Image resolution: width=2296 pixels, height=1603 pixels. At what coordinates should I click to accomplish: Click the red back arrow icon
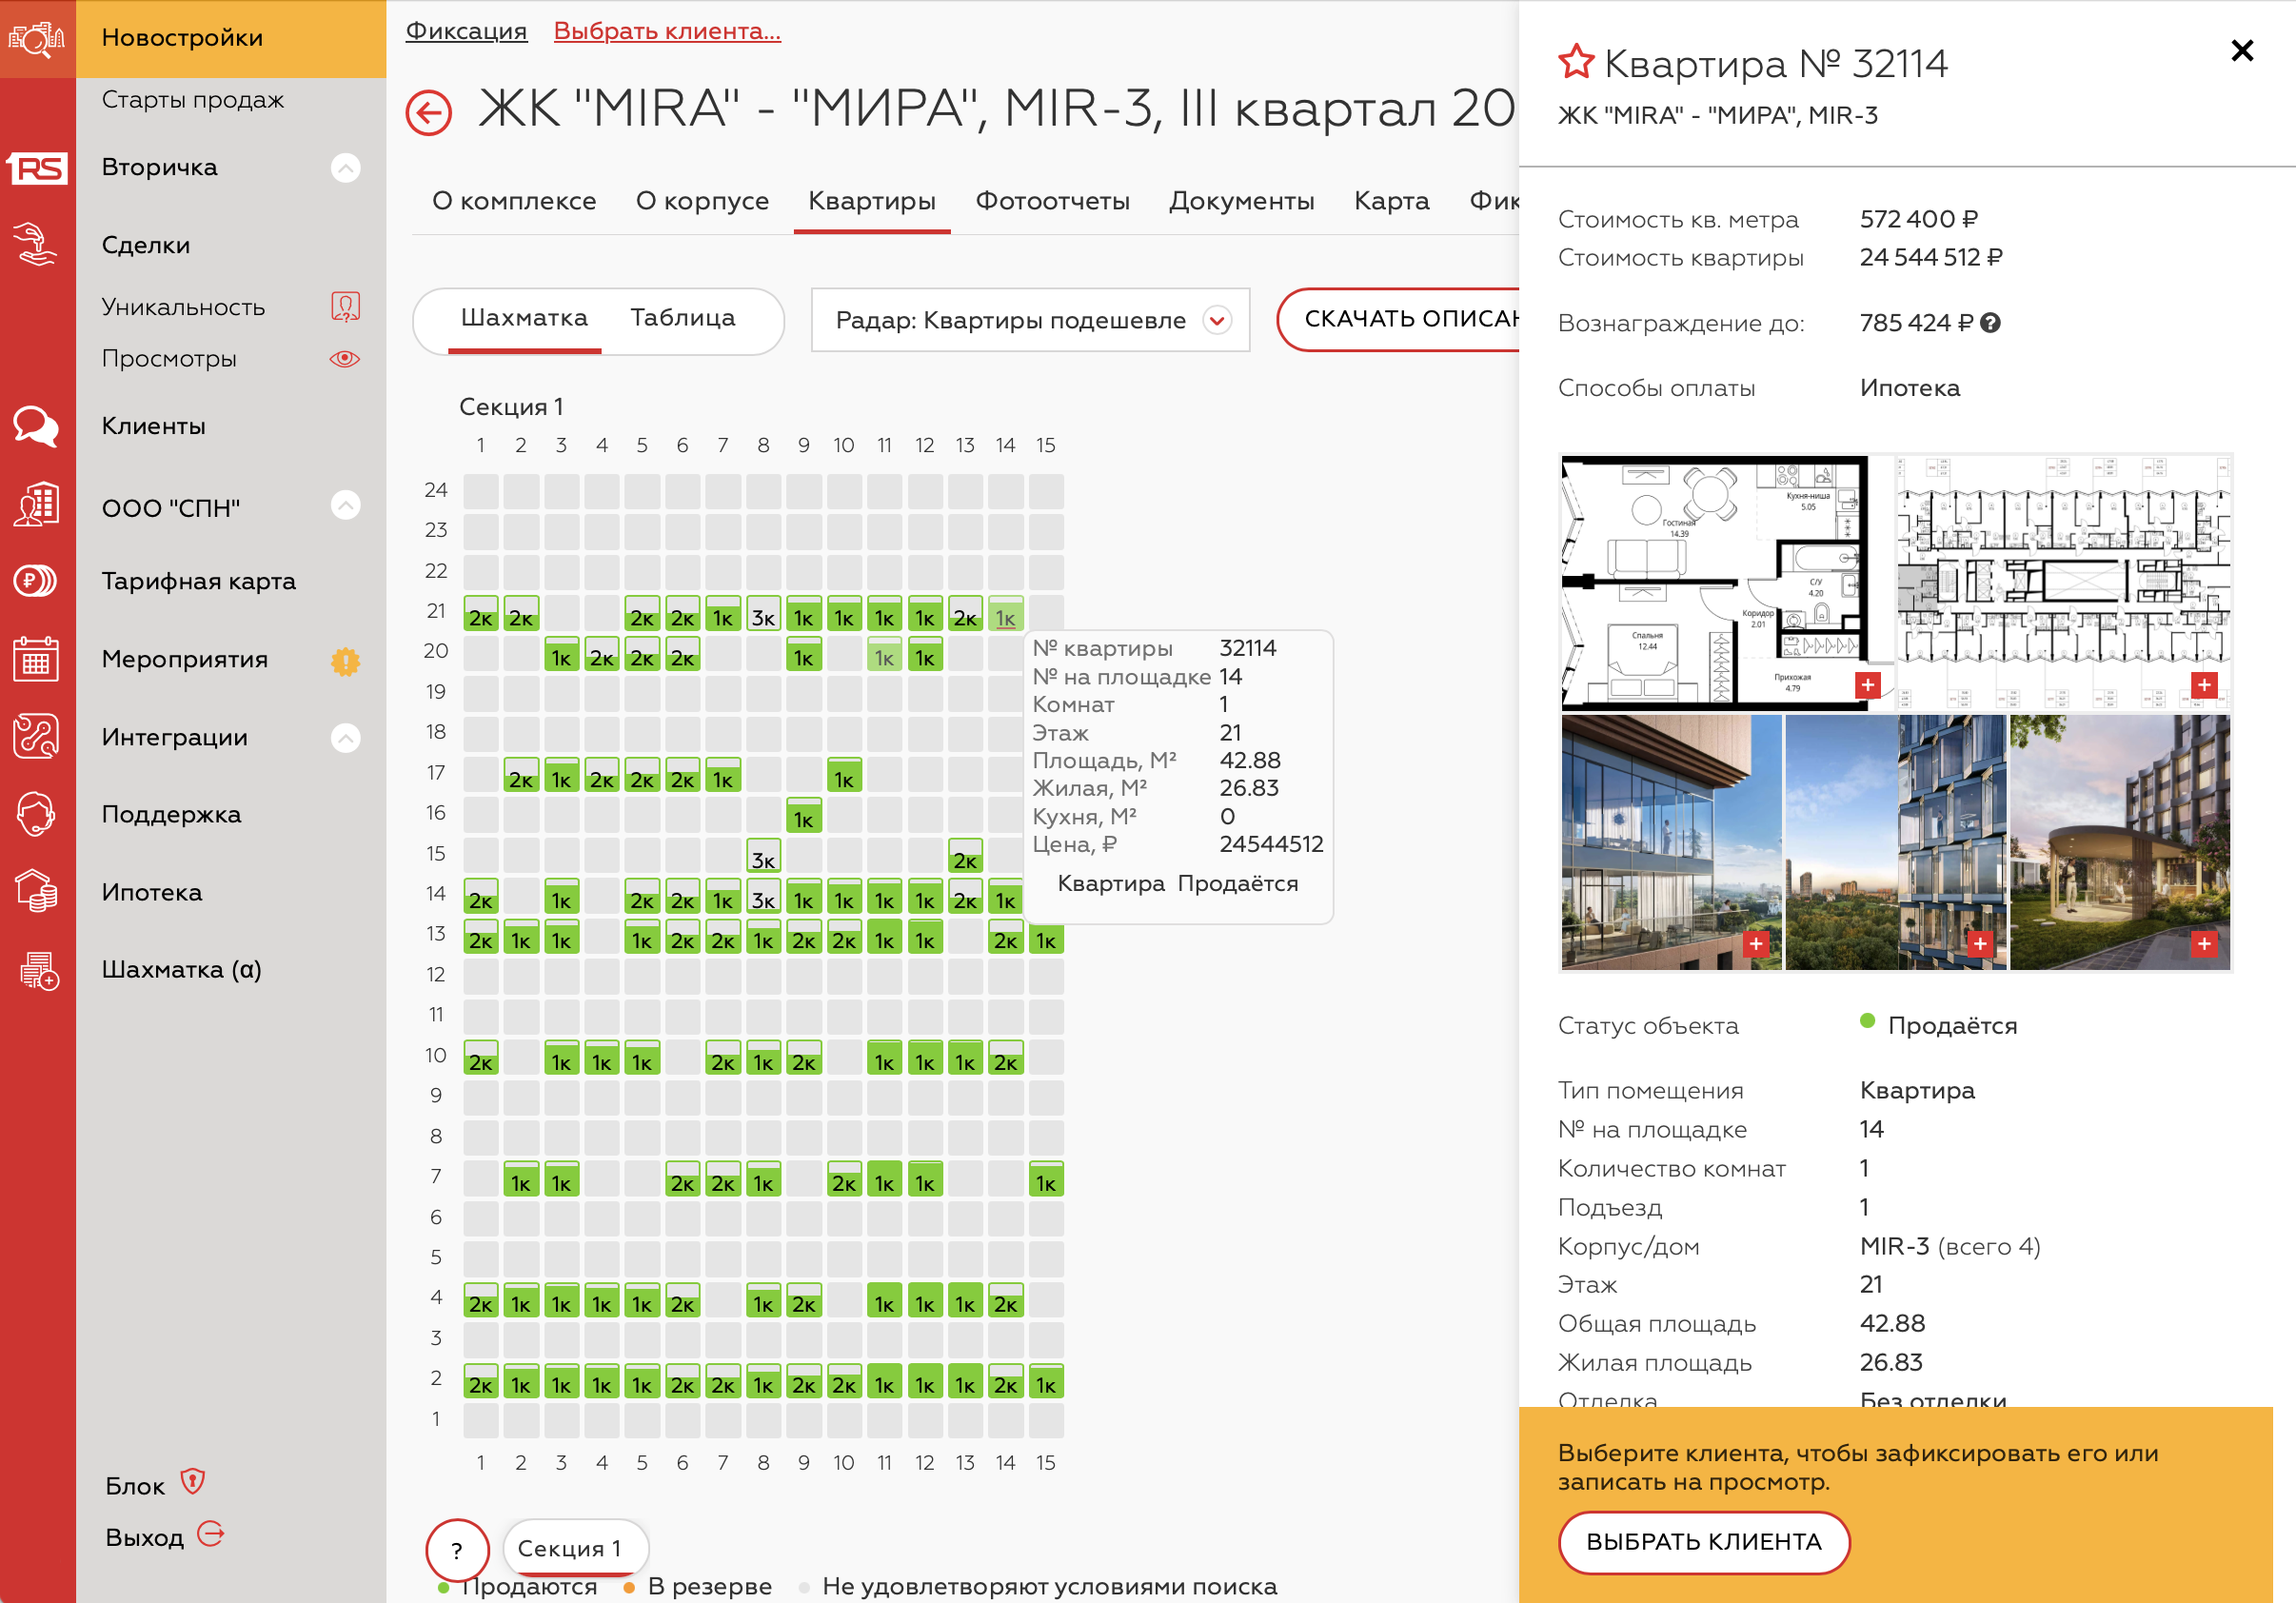(428, 113)
